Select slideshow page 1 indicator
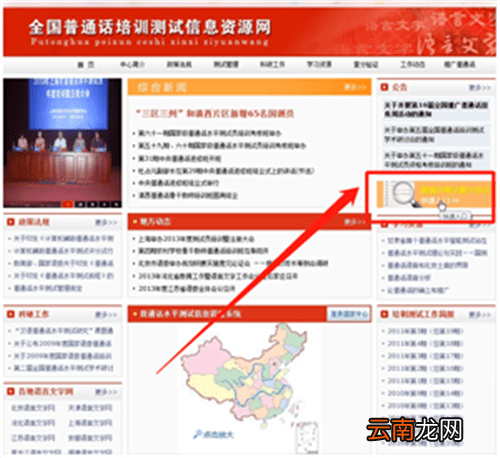This screenshot has width=500, height=458. (68, 204)
